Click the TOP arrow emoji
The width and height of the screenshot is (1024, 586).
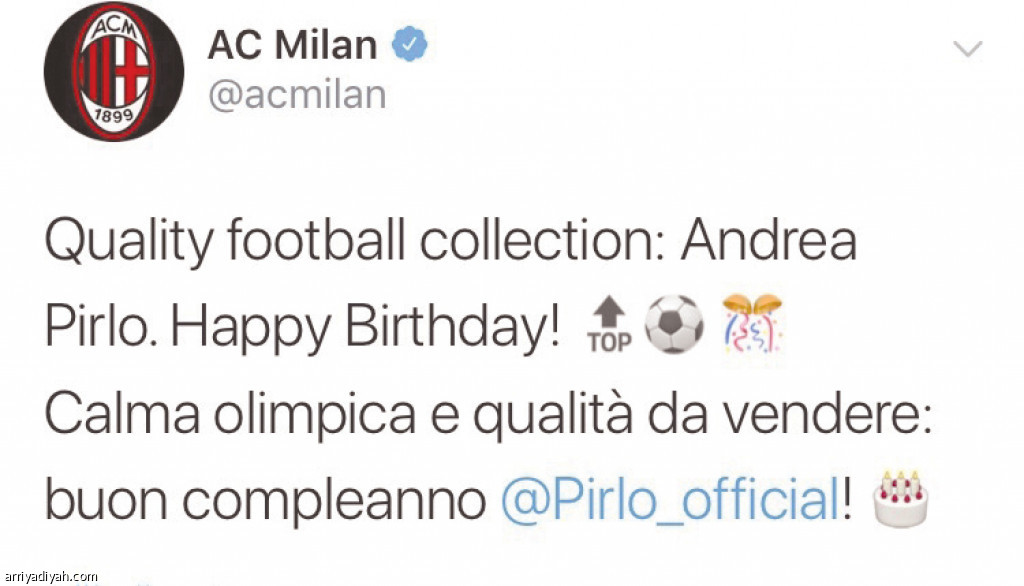tap(609, 325)
